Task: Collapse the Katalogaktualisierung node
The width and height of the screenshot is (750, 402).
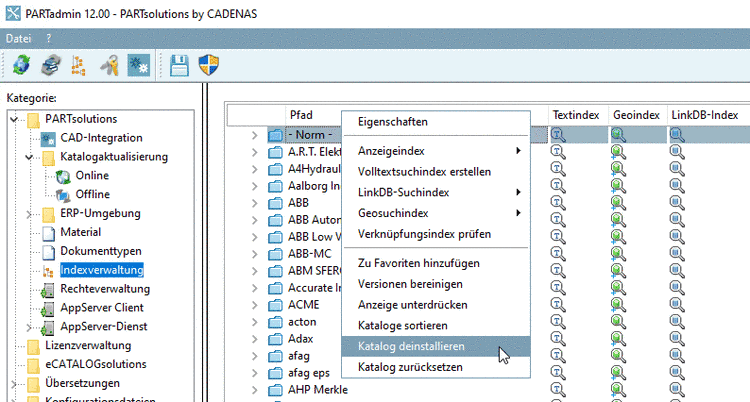Action: [29, 157]
